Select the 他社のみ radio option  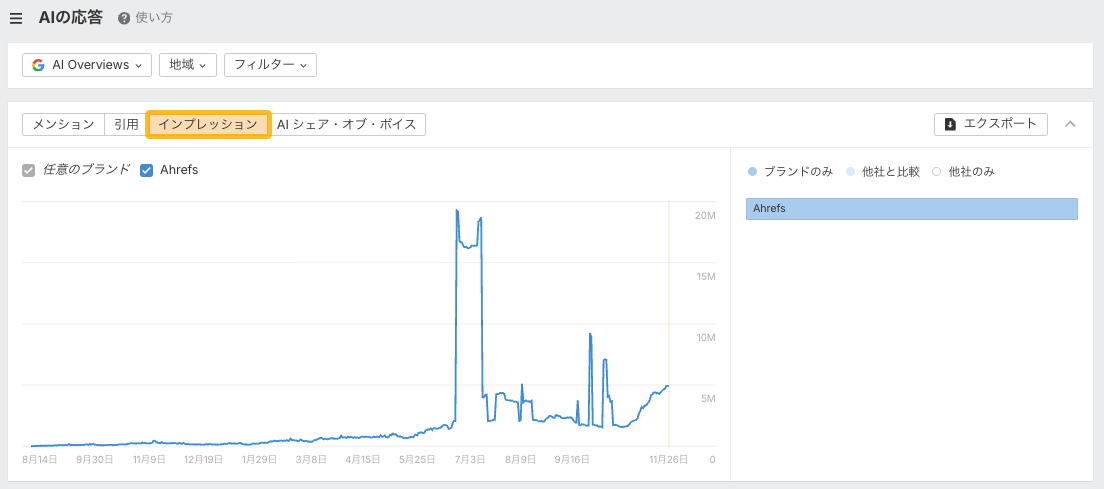pos(937,172)
